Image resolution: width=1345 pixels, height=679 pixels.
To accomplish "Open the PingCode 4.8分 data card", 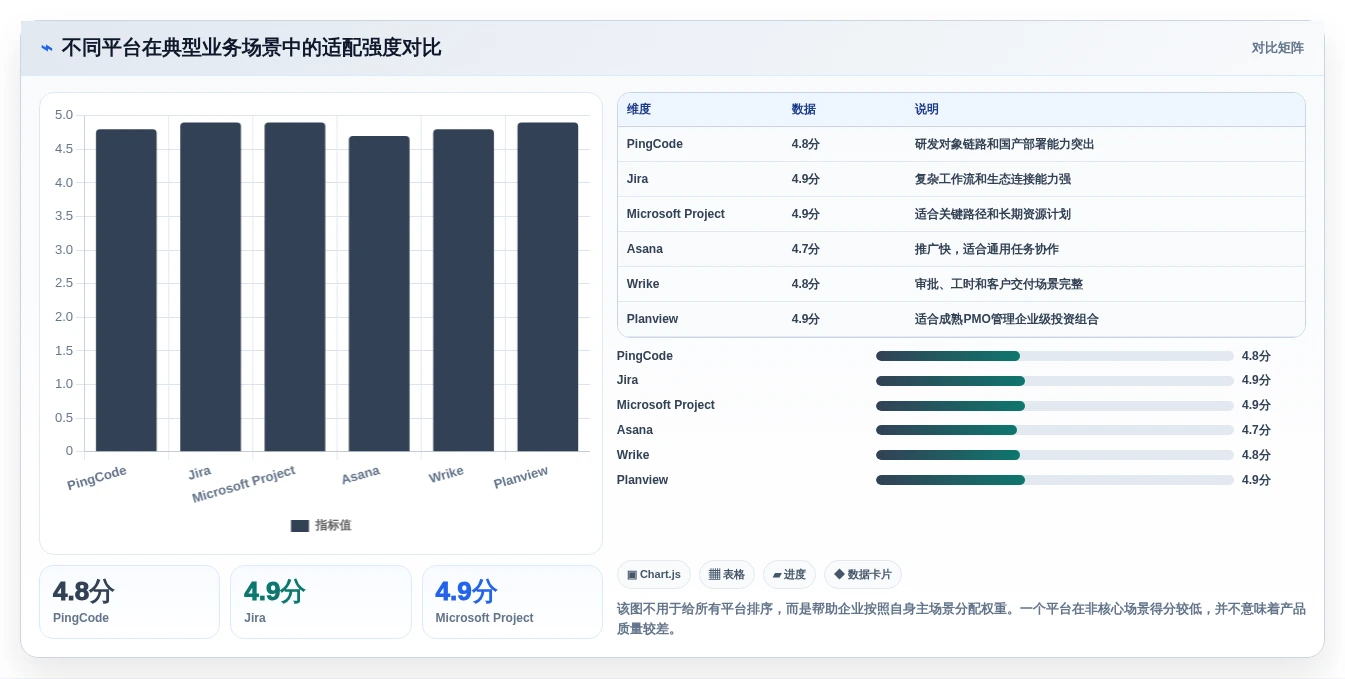I will [129, 602].
